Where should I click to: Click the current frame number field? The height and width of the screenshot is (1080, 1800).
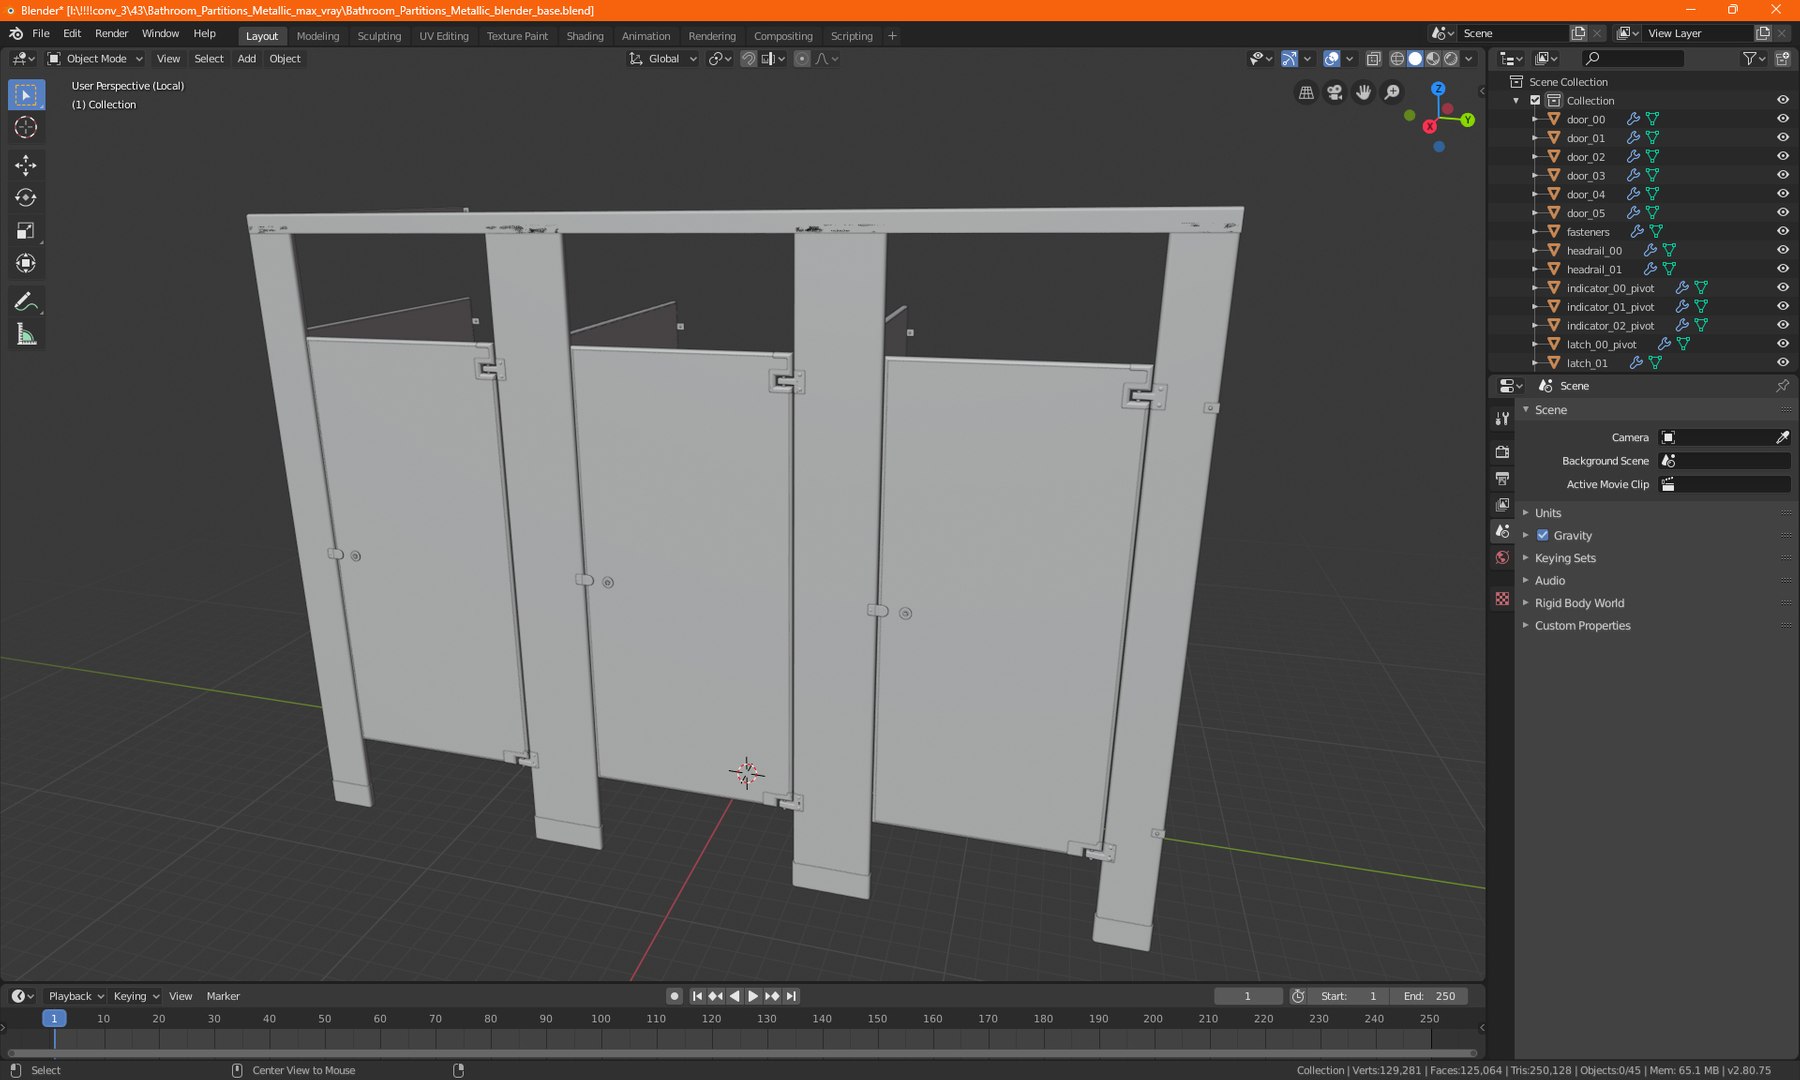tap(1248, 996)
